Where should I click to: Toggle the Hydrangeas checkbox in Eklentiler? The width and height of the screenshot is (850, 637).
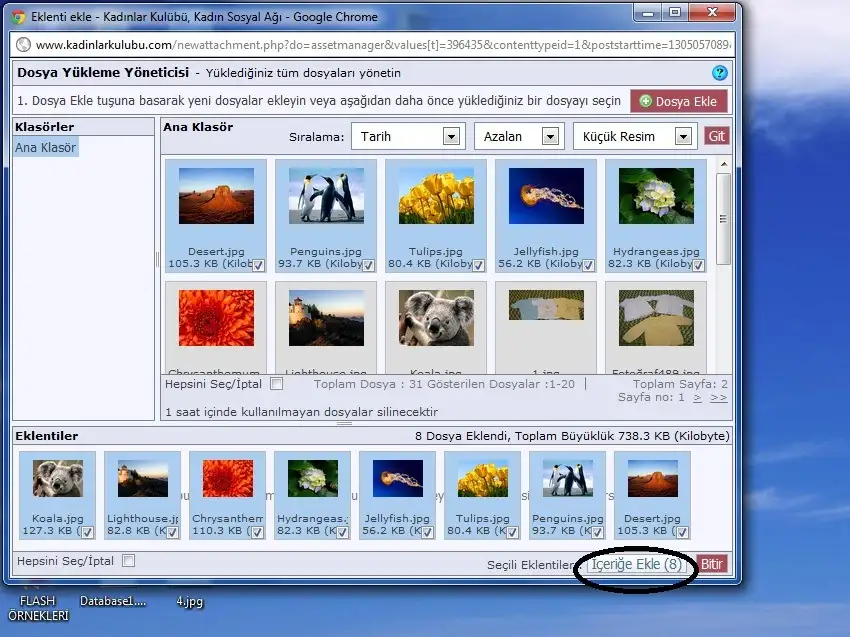tap(342, 532)
